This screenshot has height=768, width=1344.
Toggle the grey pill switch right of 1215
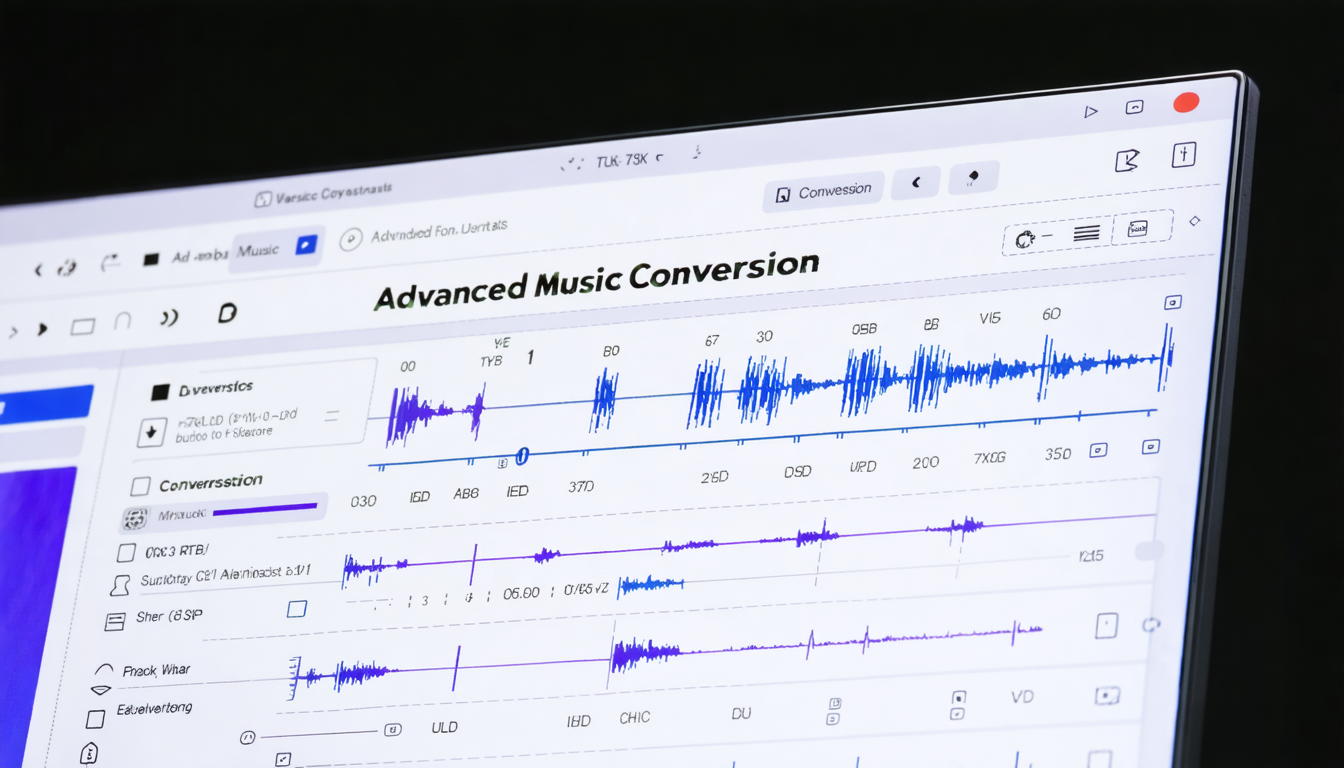tap(1150, 551)
